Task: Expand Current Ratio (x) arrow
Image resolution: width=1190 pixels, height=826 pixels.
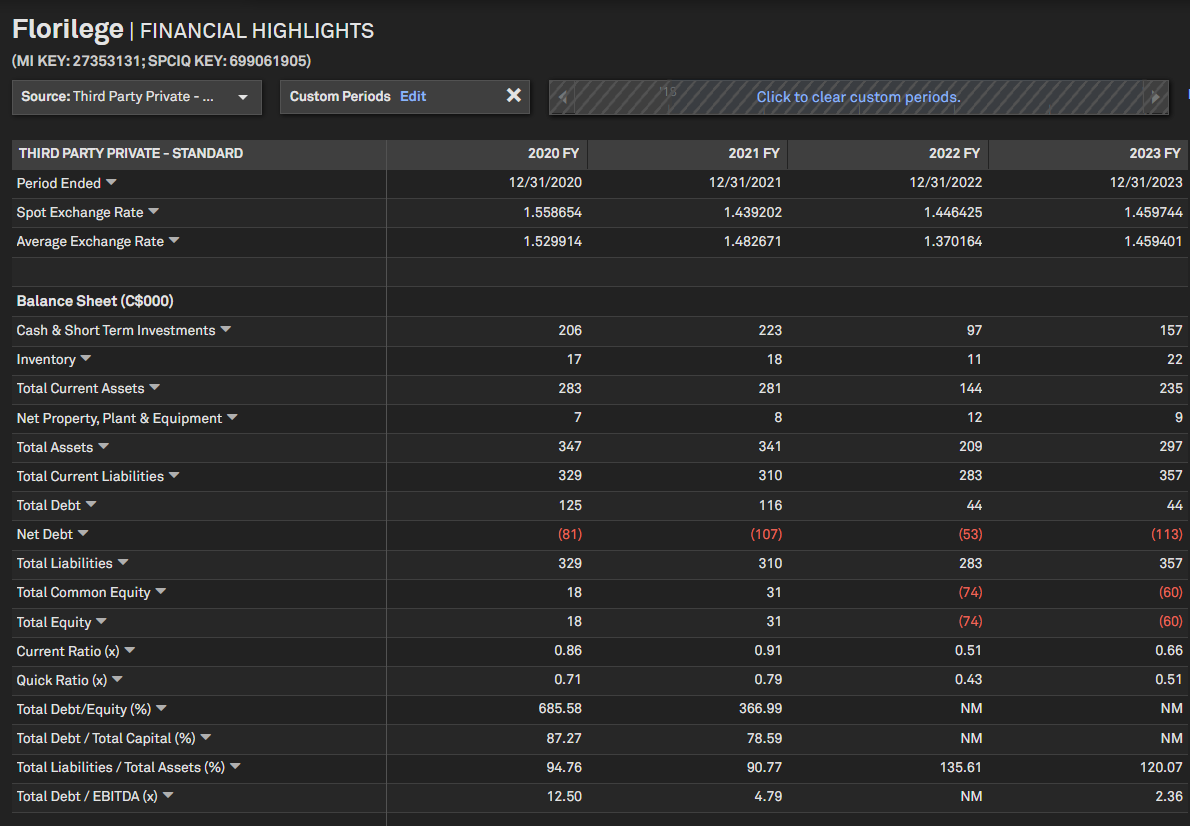Action: 131,651
